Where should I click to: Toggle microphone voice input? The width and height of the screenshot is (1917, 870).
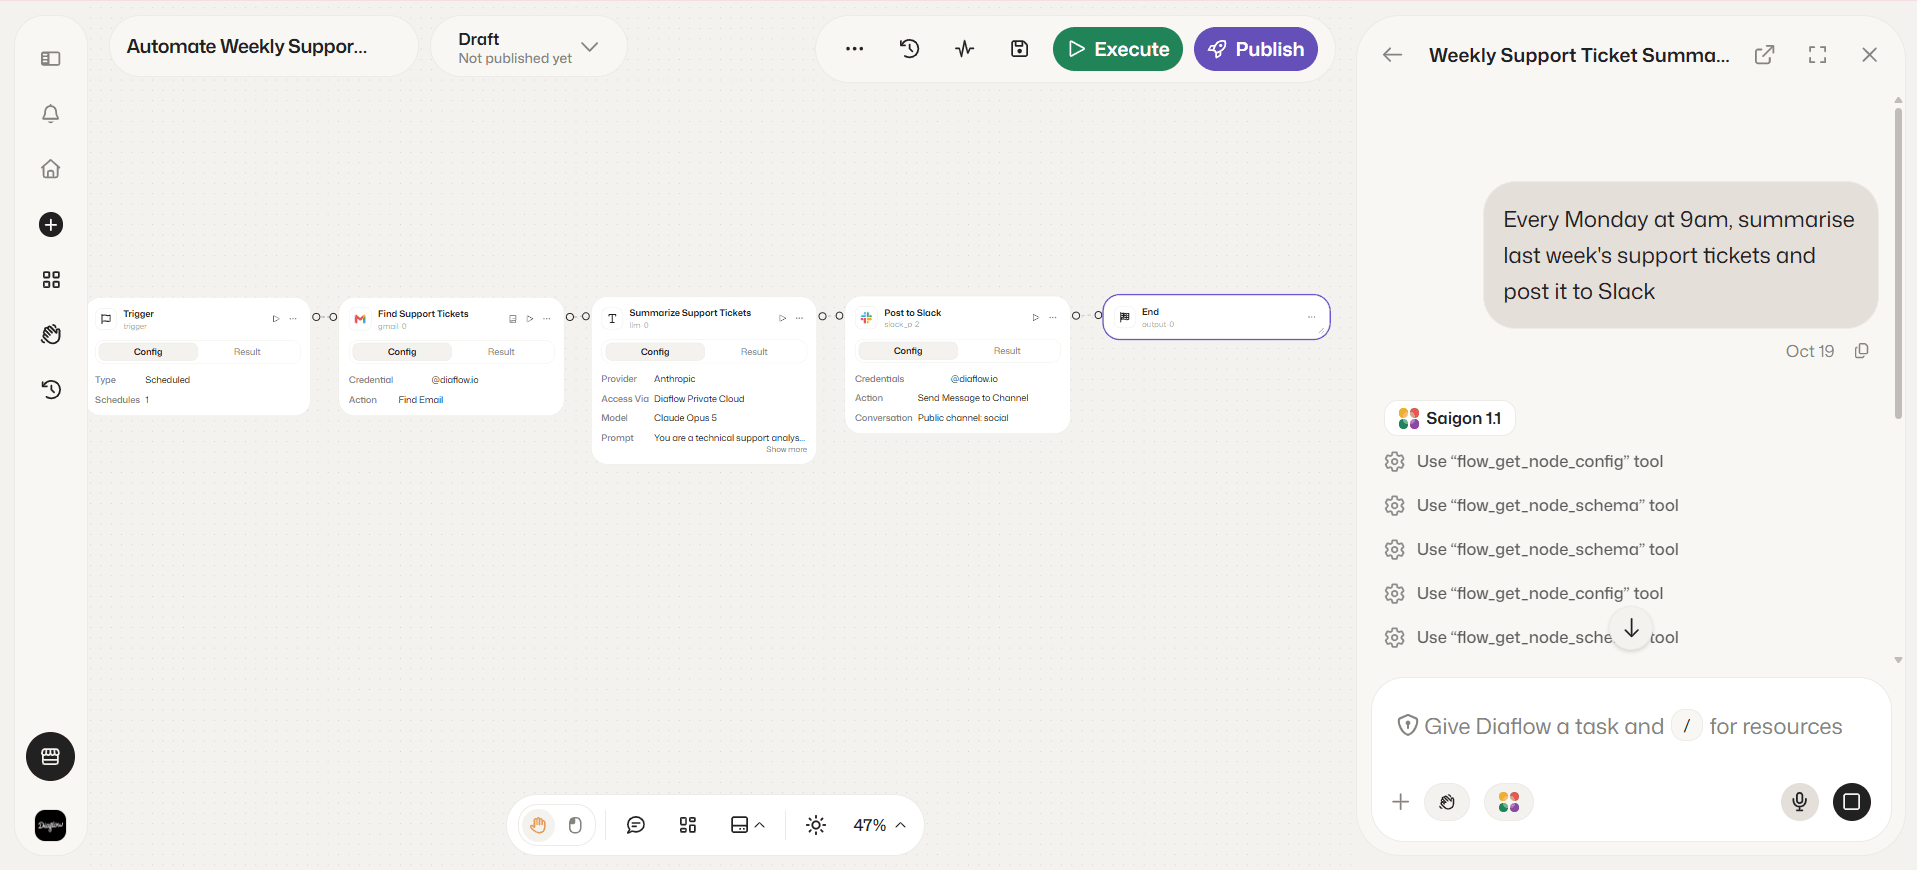tap(1799, 802)
